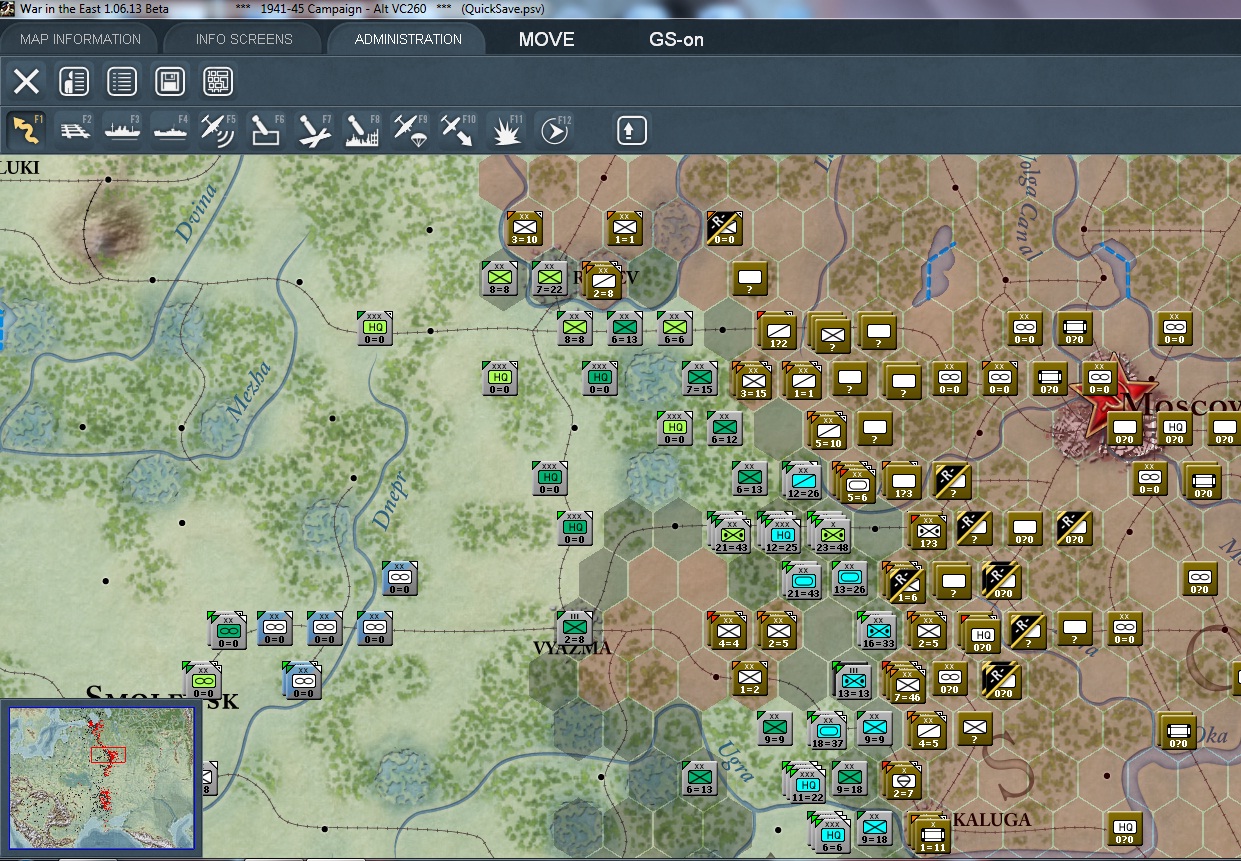Select the F6 bomb unit mode icon
The height and width of the screenshot is (861, 1241).
coord(266,130)
